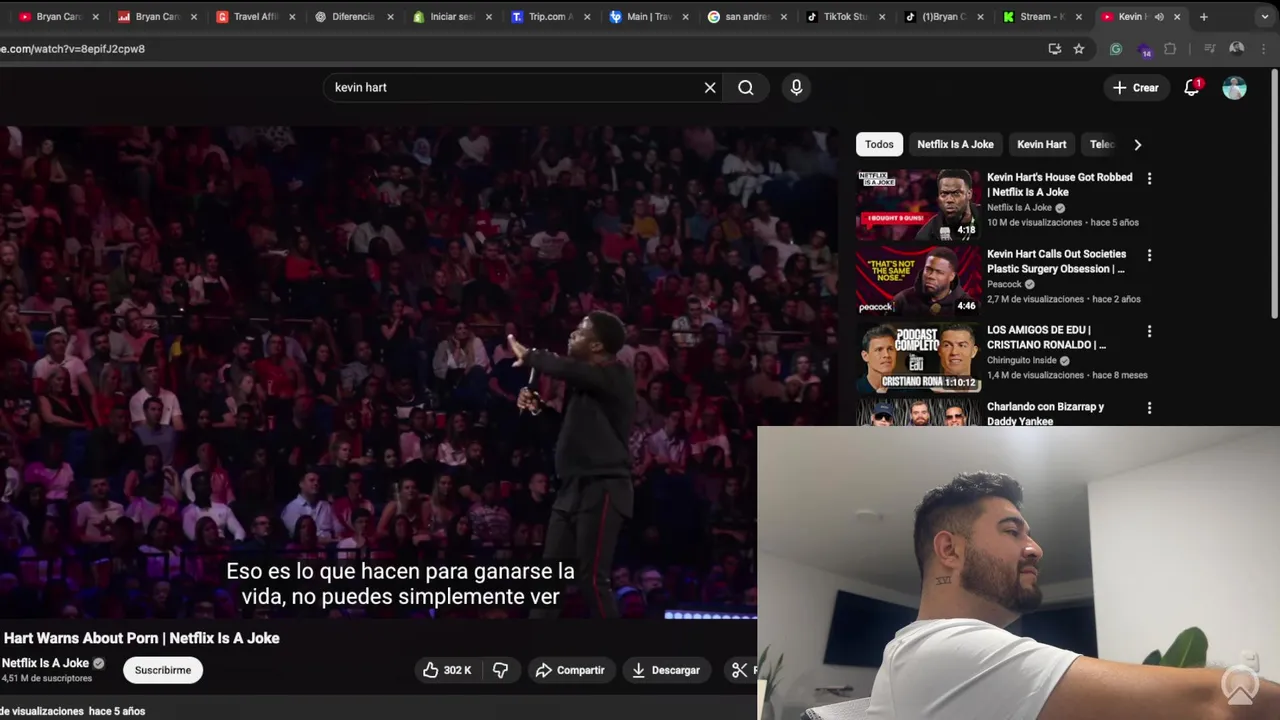Click the Chiringuito Inside channel name

tap(1021, 360)
